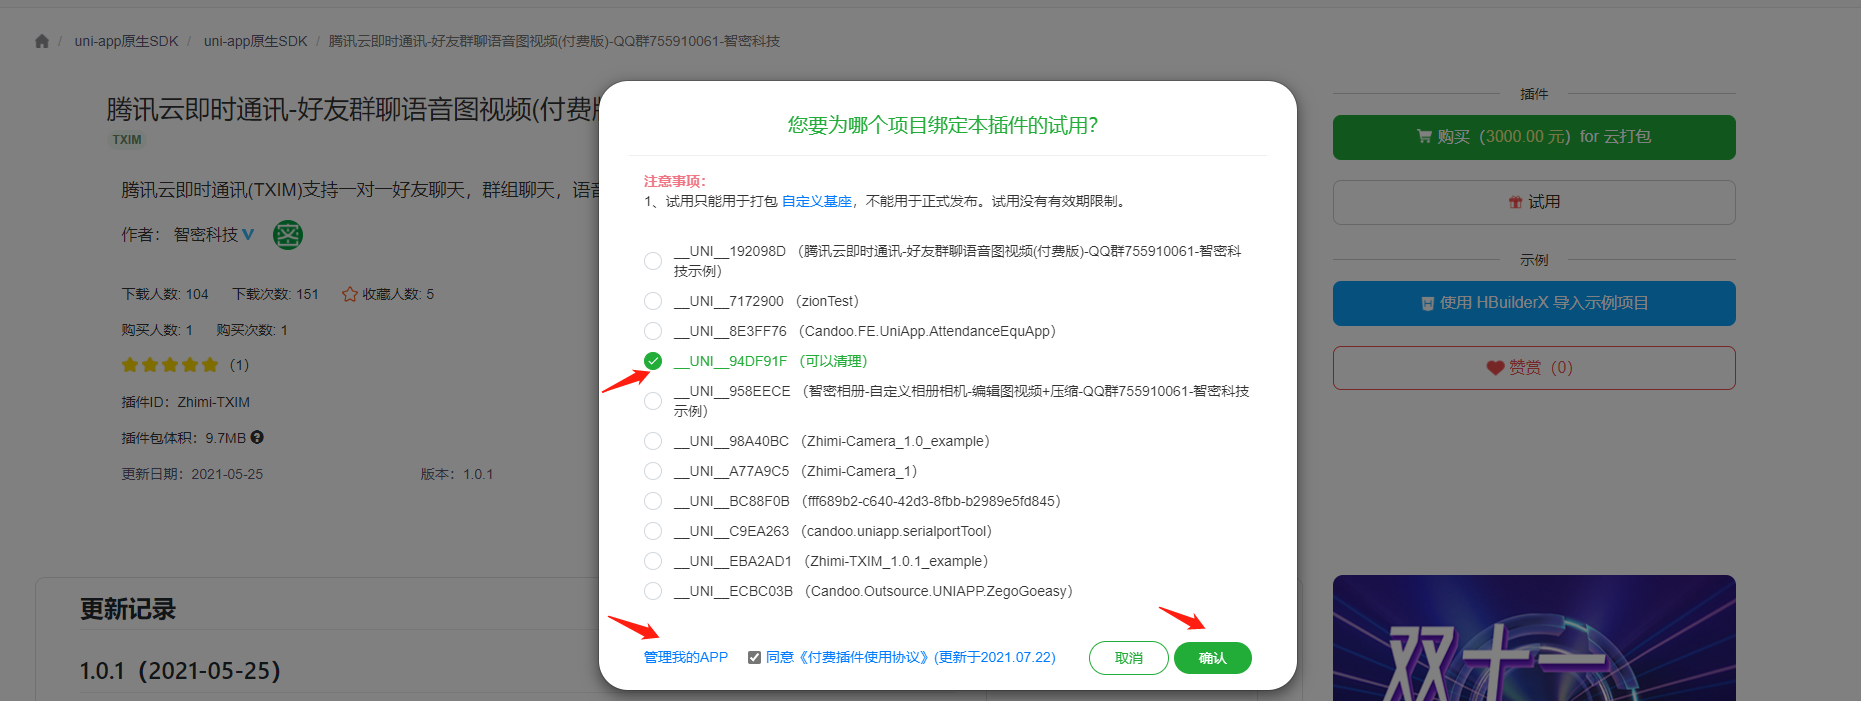Select the __UNI__98A40BC Zhimi-Camera_1.0_example radio
1861x701 pixels.
coord(653,441)
